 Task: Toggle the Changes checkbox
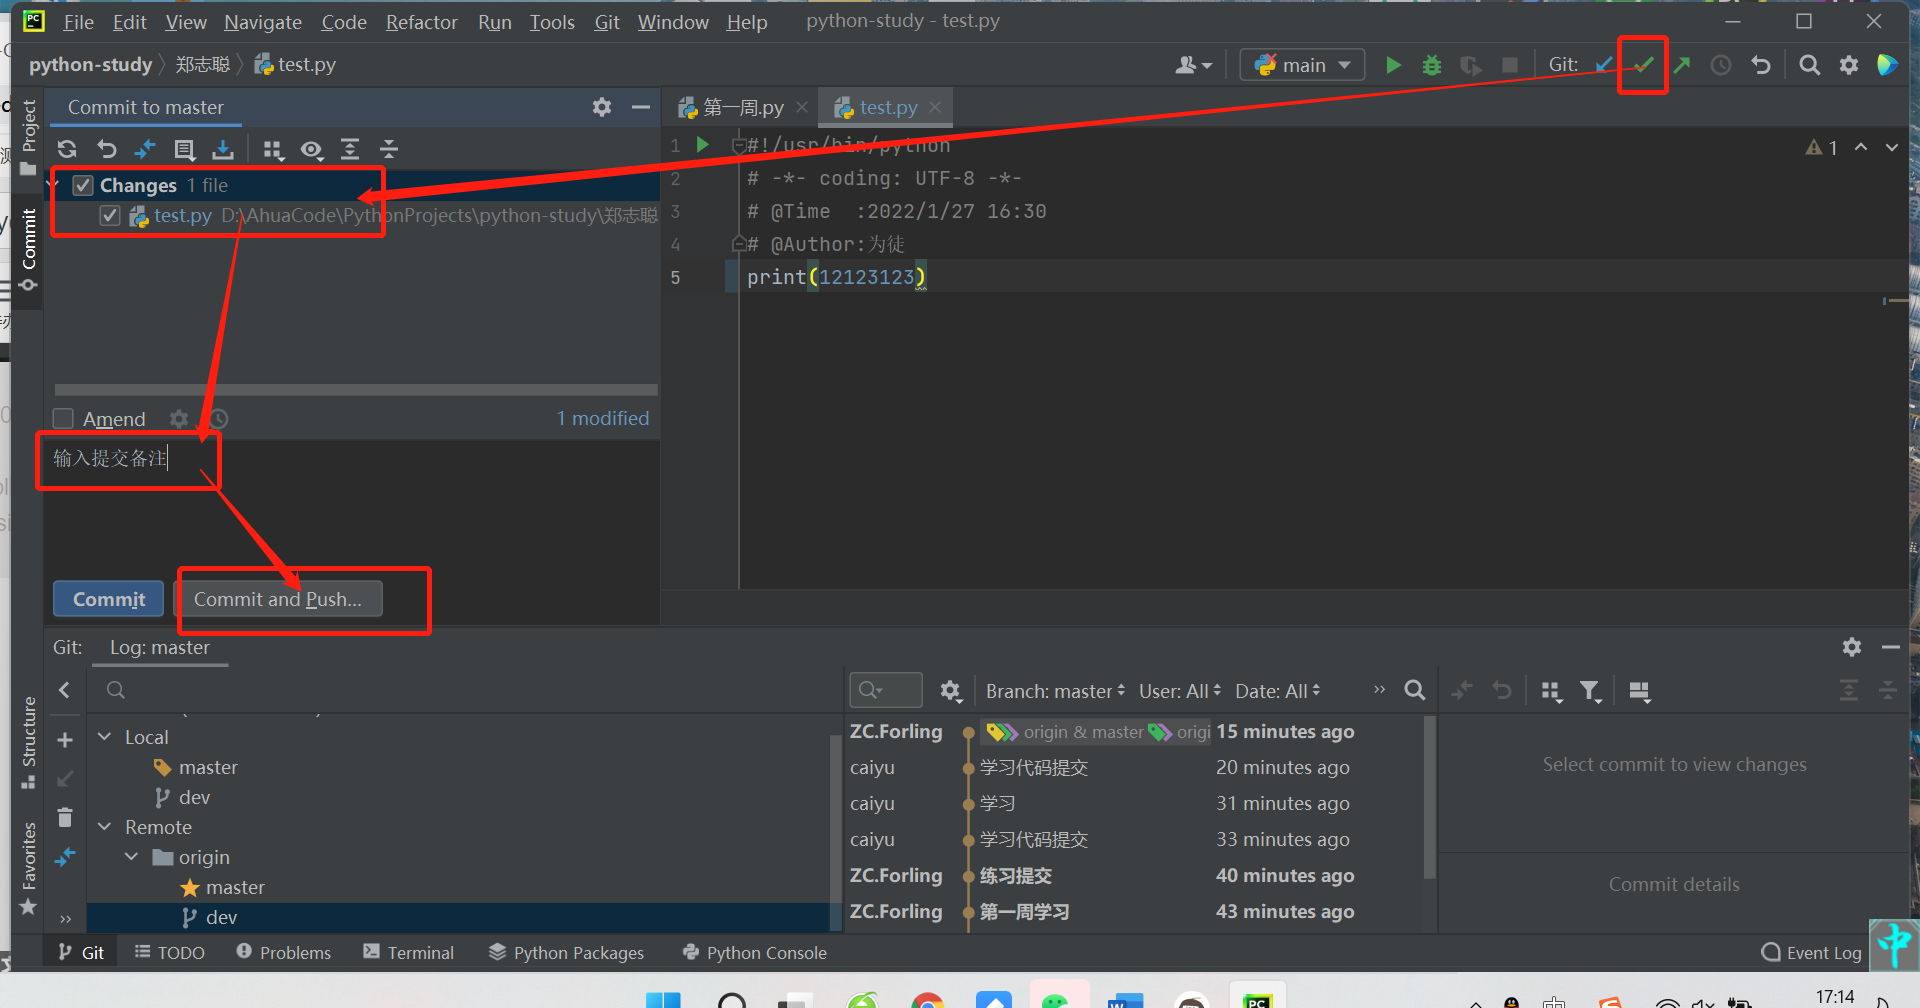pyautogui.click(x=83, y=185)
